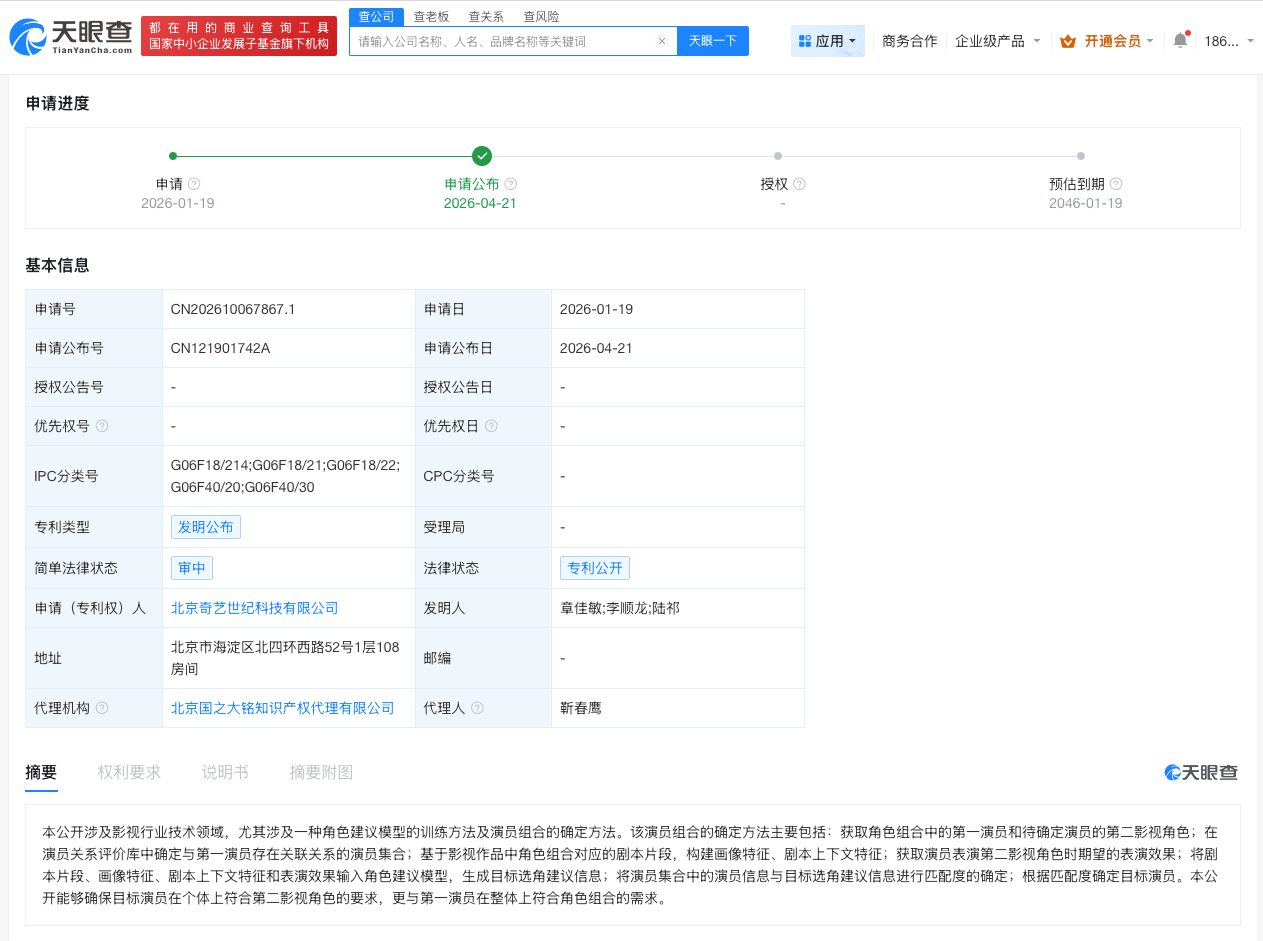
Task: Open the 北京奇艺世纪科技有限公司 company link
Action: [x=255, y=607]
